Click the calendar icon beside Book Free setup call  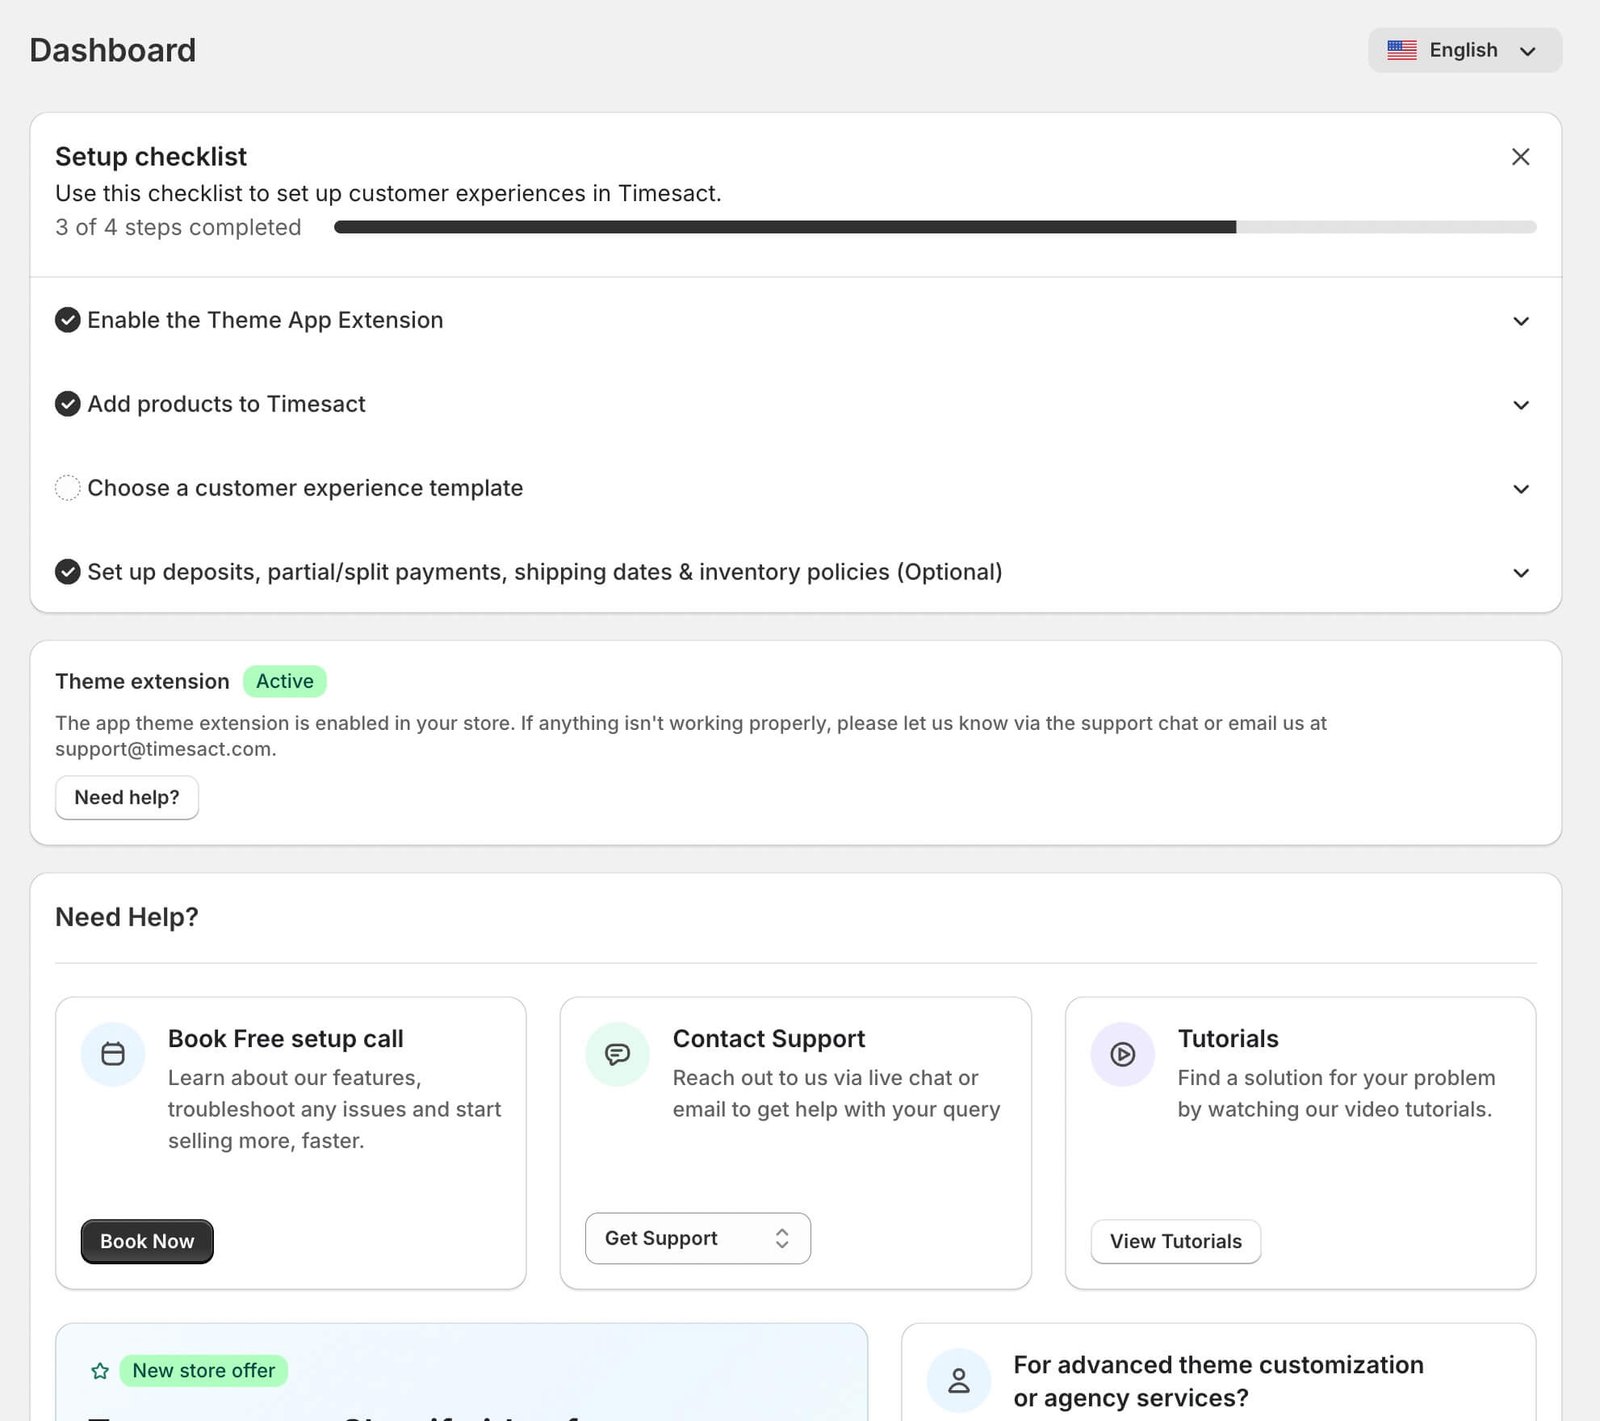[113, 1054]
